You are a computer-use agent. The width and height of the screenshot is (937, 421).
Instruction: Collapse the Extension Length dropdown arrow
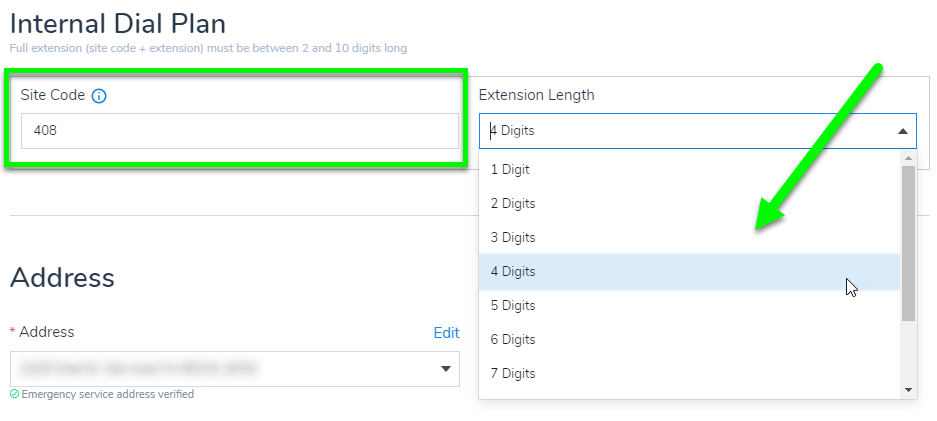click(902, 131)
